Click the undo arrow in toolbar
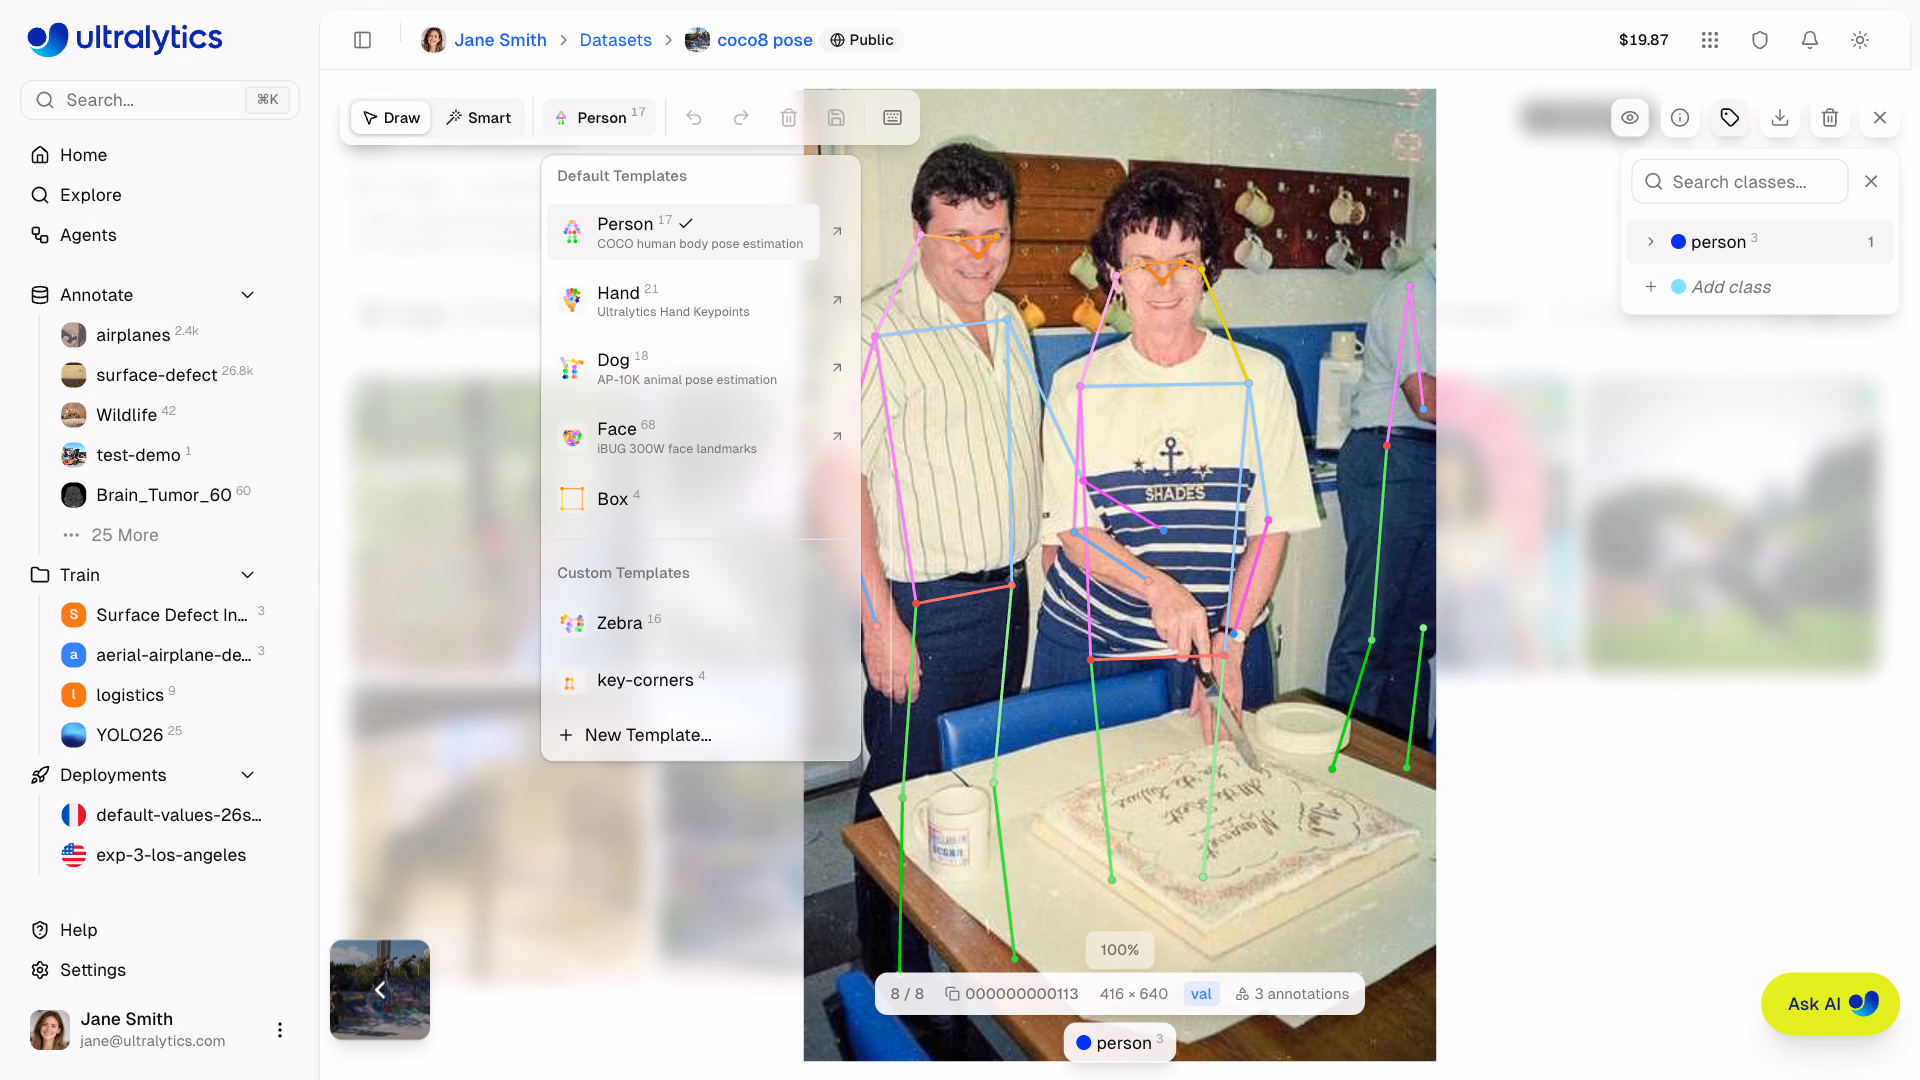This screenshot has width=1920, height=1080. pyautogui.click(x=694, y=118)
